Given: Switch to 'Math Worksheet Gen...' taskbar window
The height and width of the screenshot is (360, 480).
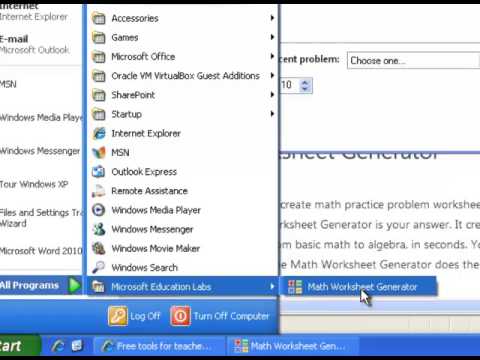Looking at the screenshot, I should tap(293, 346).
